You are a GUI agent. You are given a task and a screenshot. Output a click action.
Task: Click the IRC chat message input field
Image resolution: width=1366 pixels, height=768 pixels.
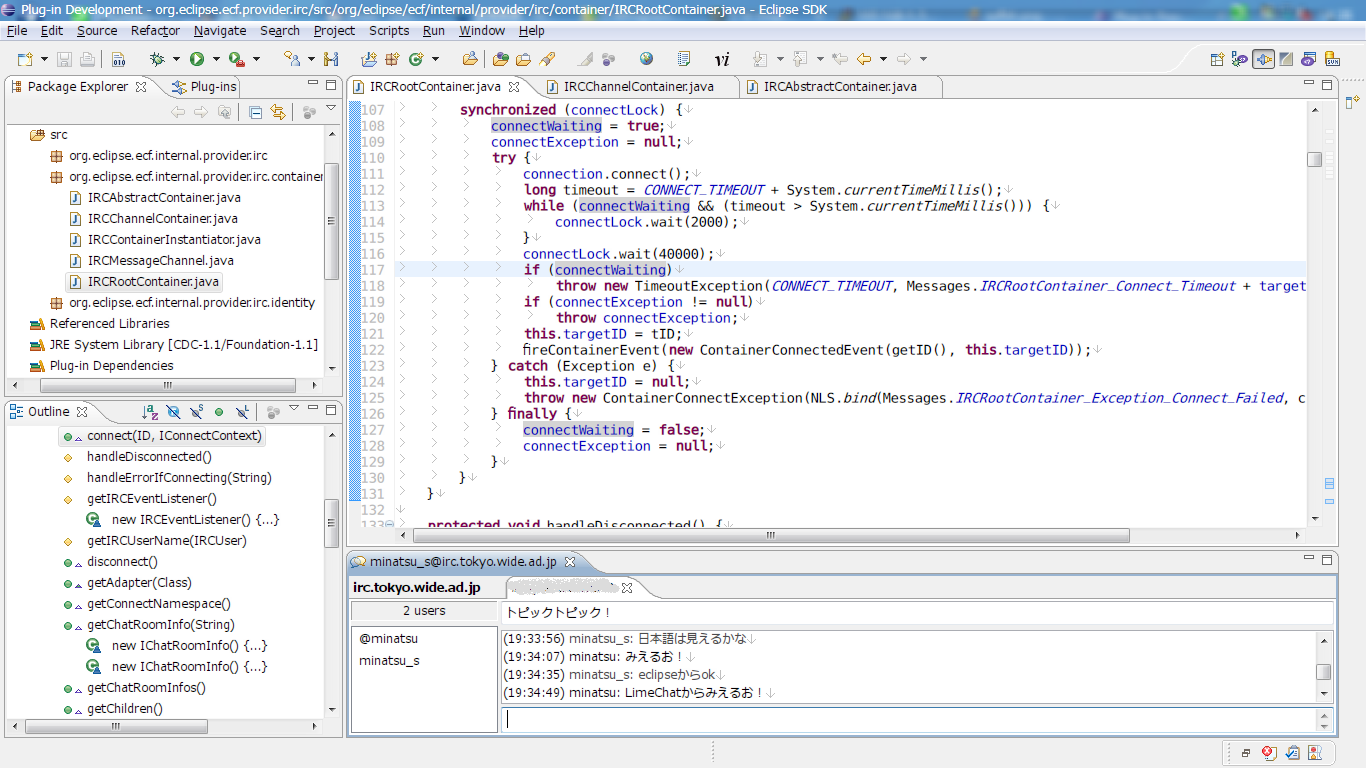click(x=908, y=719)
